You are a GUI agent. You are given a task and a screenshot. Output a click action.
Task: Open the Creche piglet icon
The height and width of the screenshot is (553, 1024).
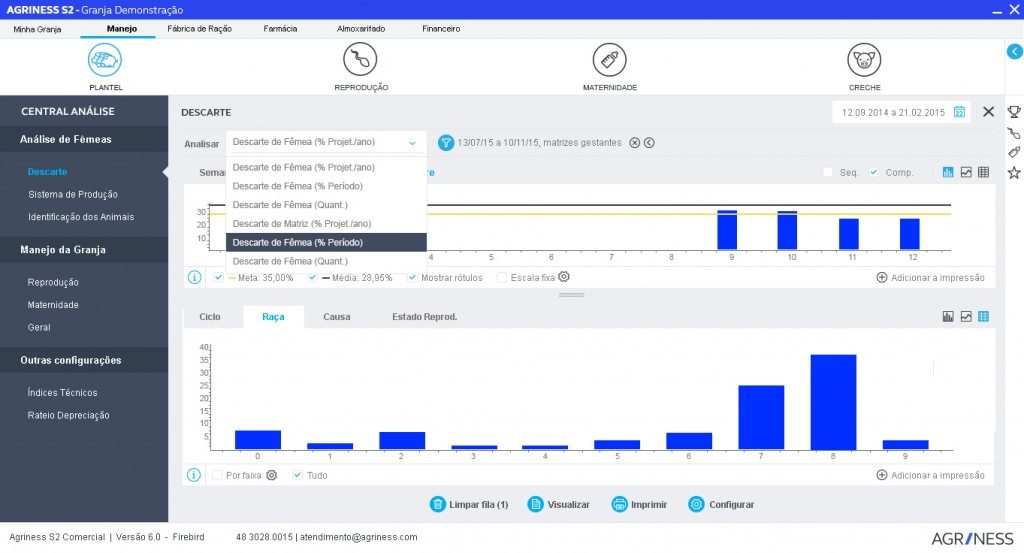pyautogui.click(x=864, y=60)
